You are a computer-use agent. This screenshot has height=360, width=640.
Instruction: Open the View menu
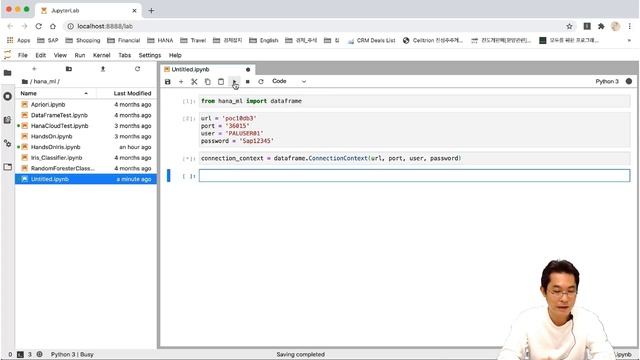pos(60,55)
